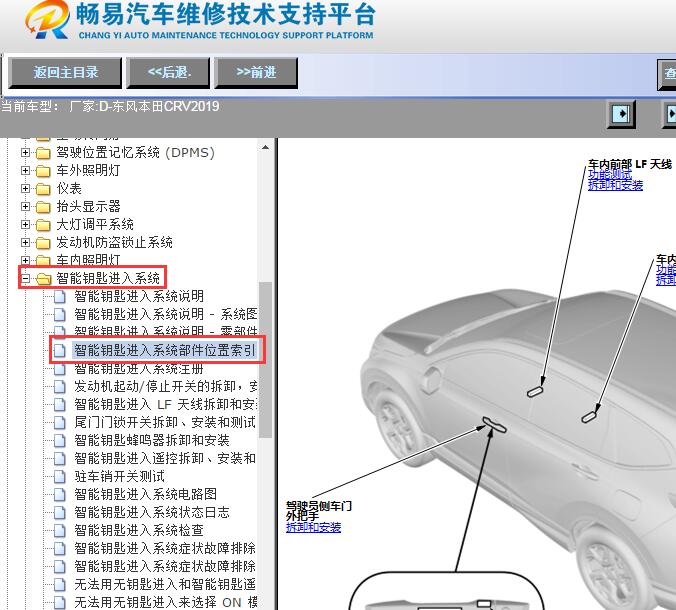Select the 车外照明灯 folder icon
676x610 pixels.
pos(43,171)
